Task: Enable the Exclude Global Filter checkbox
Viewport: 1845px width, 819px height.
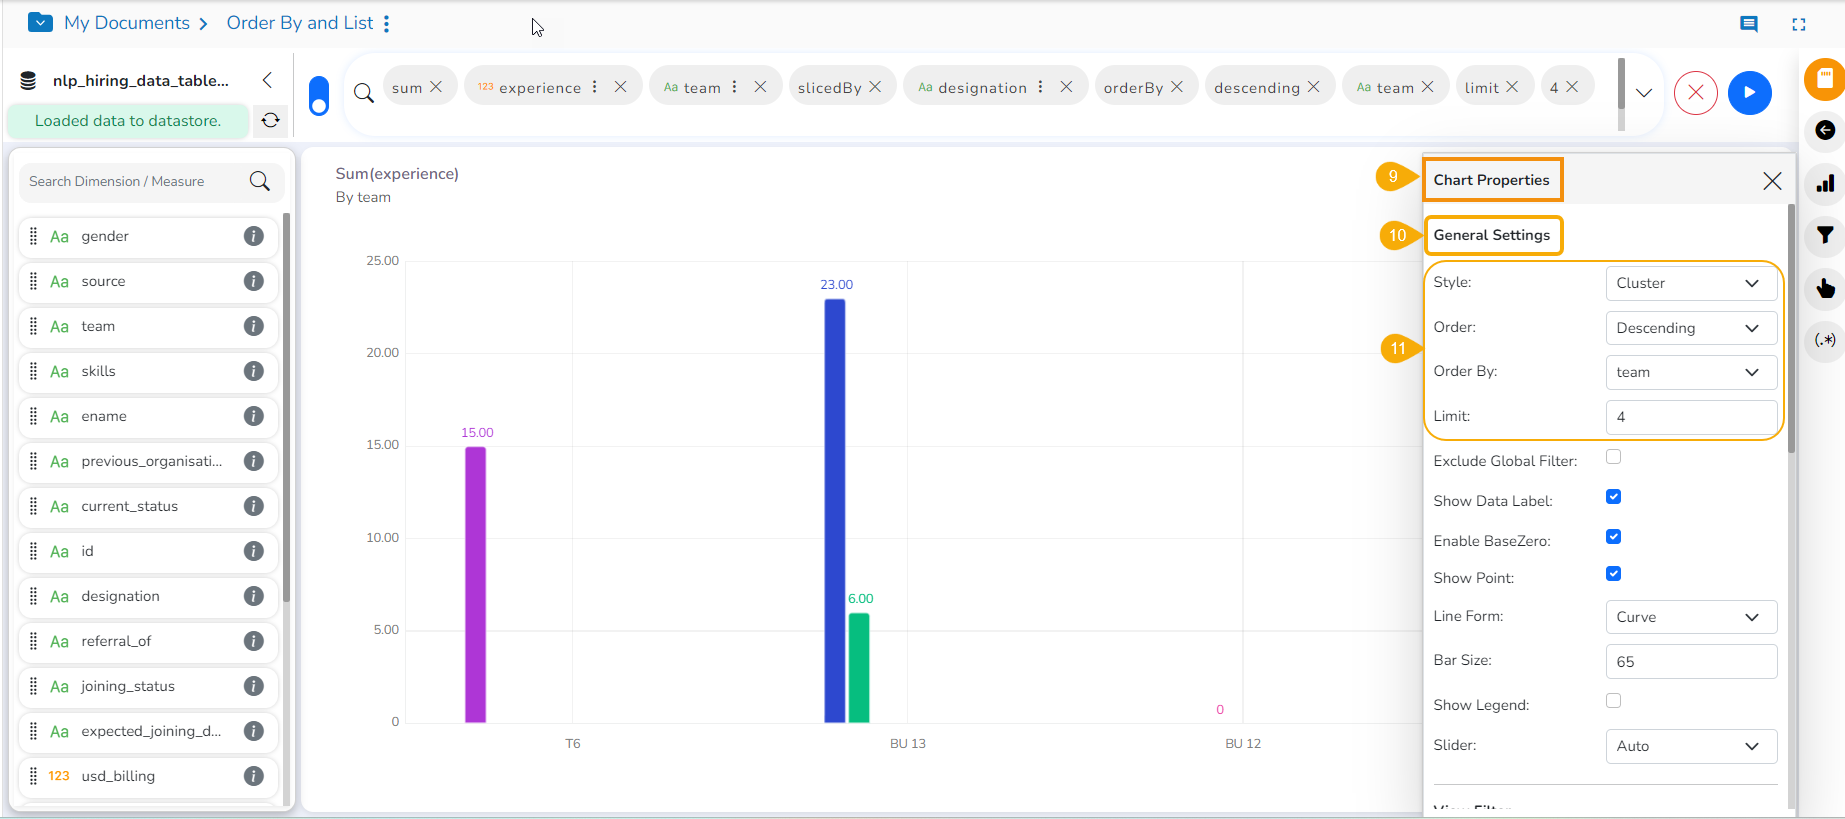Action: click(1613, 457)
